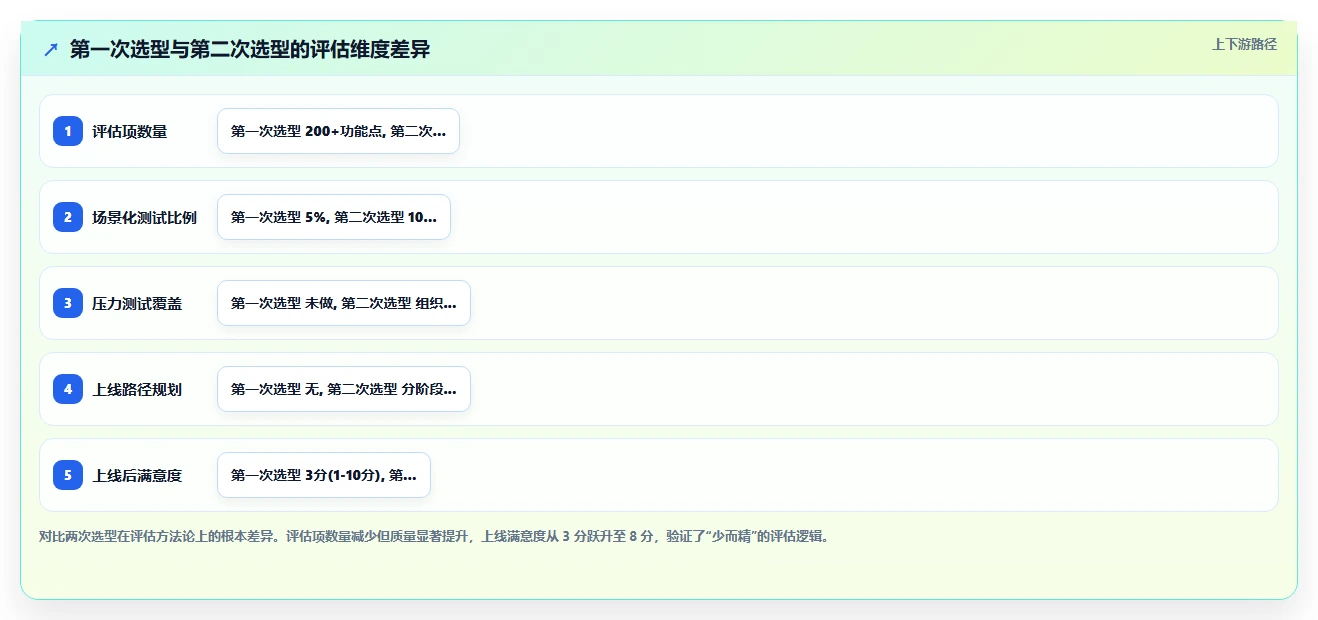Click the number 5 badge for 上线后满意度

coord(68,475)
